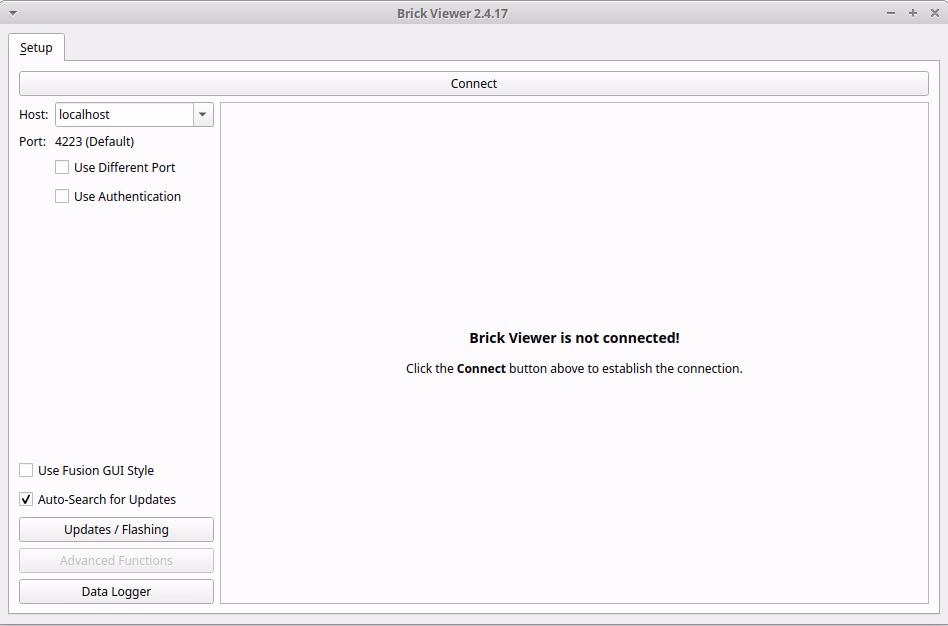This screenshot has width=948, height=626.
Task: Disable Auto-Search for Updates
Action: click(26, 499)
